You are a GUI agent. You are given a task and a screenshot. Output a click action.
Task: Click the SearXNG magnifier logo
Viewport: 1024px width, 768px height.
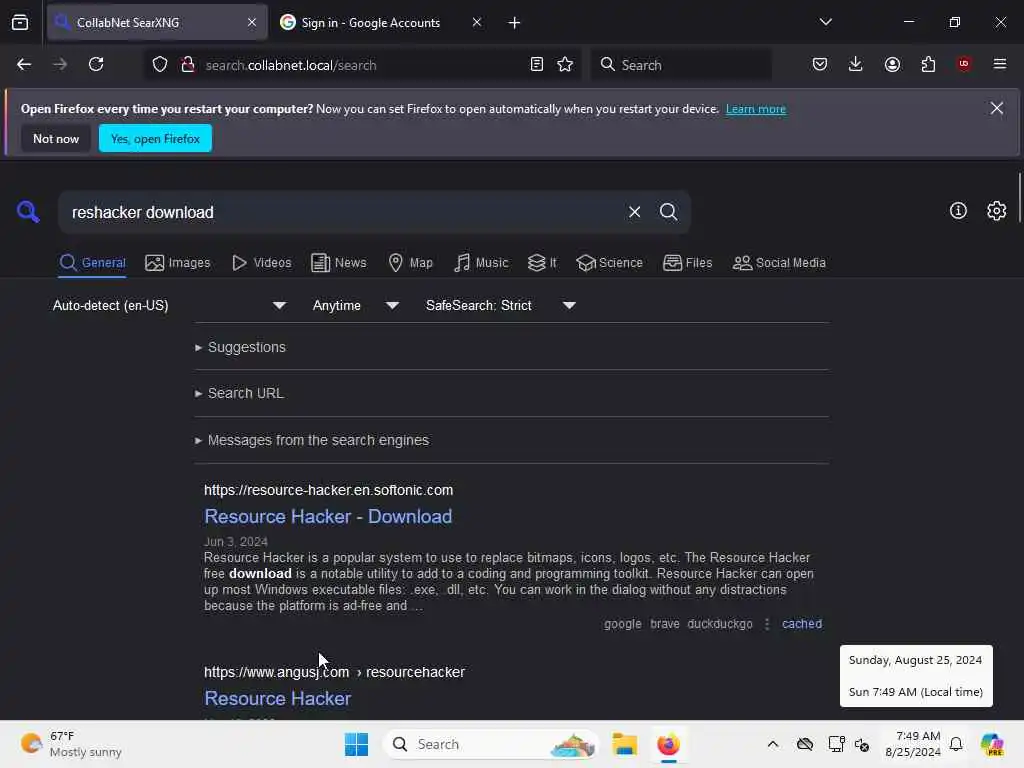28,212
